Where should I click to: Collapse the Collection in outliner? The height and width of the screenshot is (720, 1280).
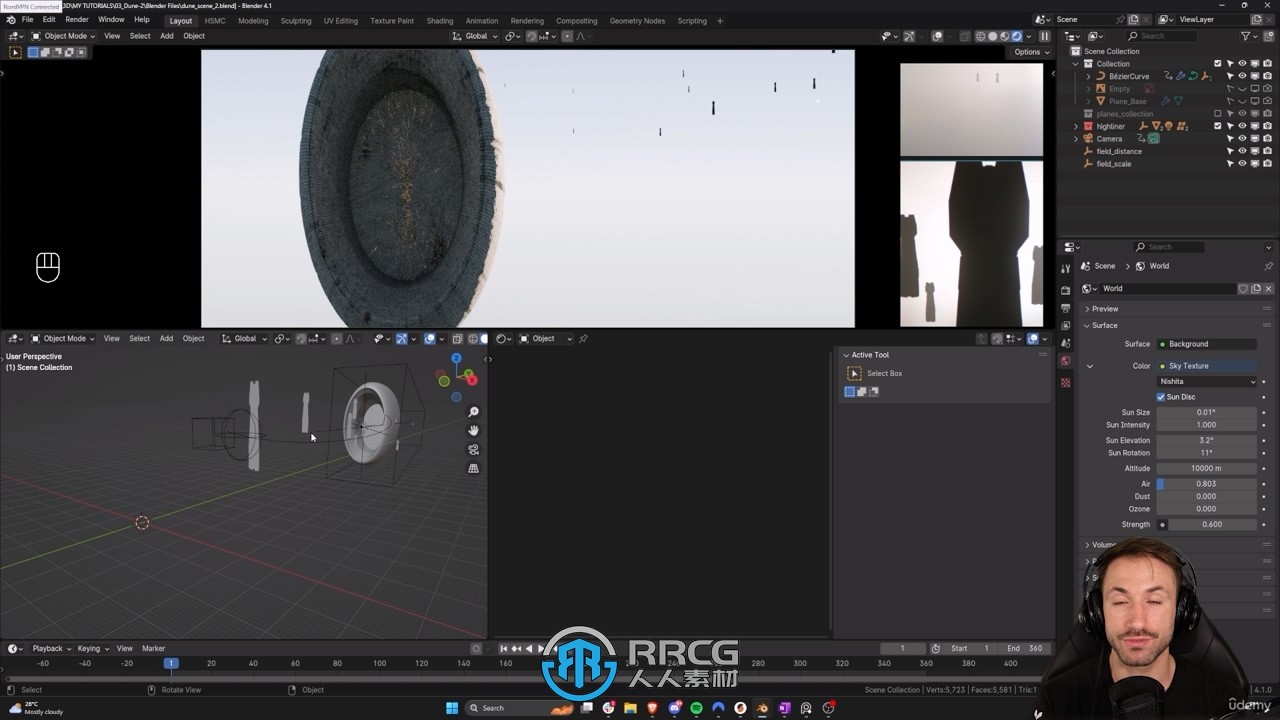pos(1076,64)
